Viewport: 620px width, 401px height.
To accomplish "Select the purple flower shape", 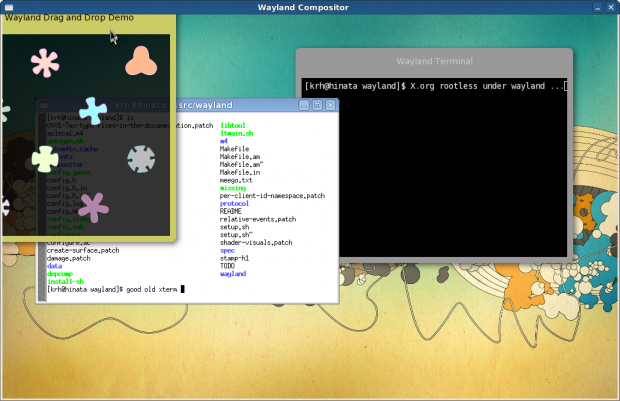I will [x=92, y=206].
